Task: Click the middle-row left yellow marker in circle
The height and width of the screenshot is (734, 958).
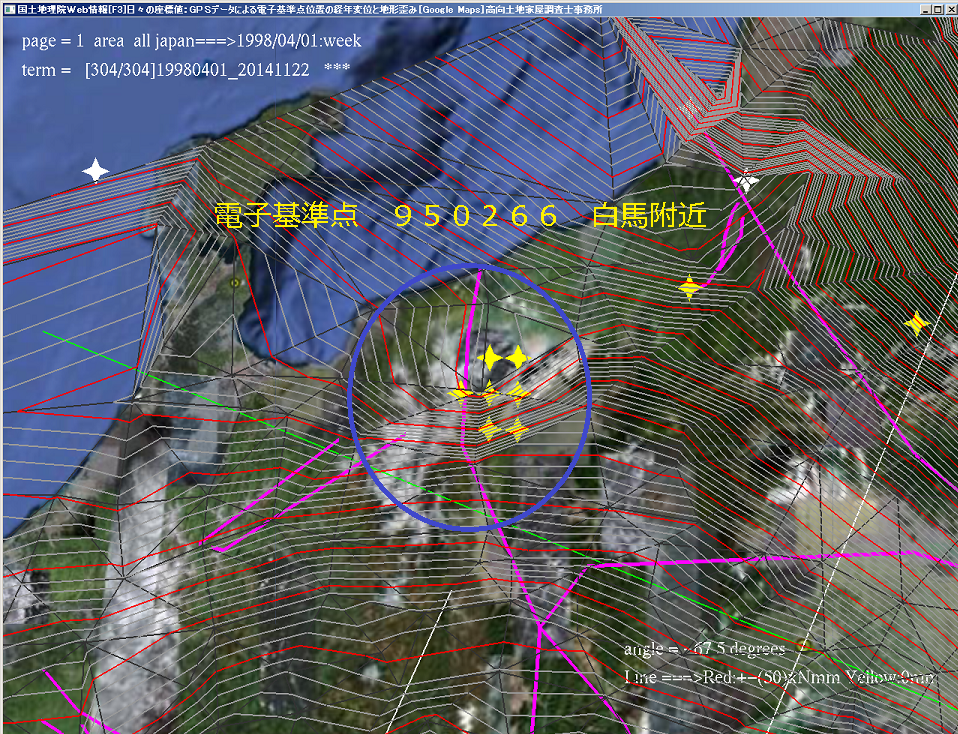Action: point(461,392)
